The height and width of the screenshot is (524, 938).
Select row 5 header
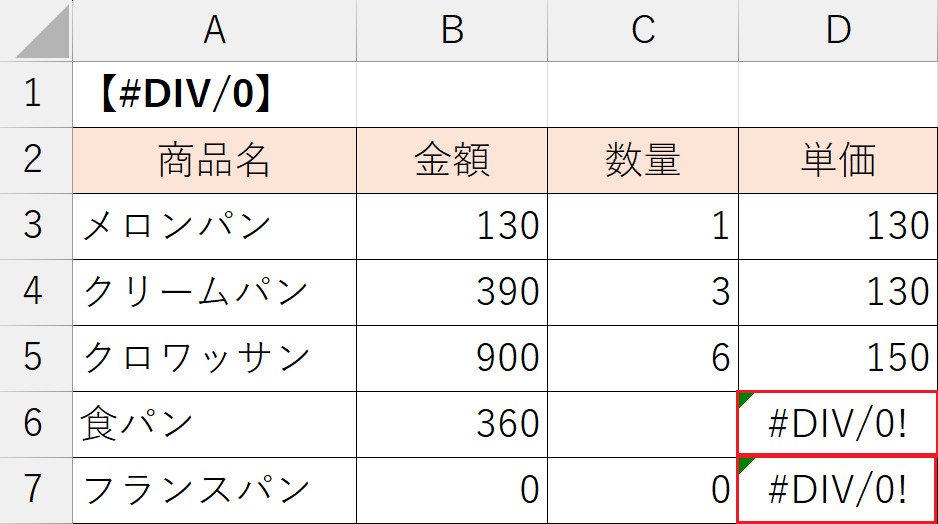[x=34, y=358]
